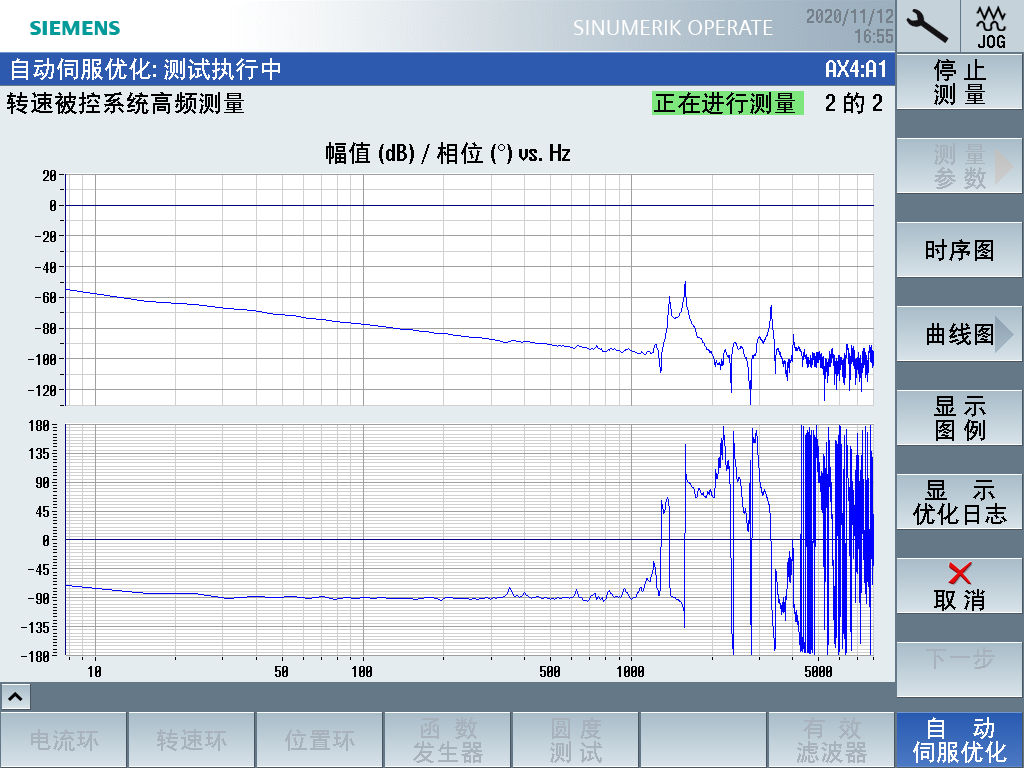
Task: Click the resonance peak in amplitude plot
Action: point(685,284)
